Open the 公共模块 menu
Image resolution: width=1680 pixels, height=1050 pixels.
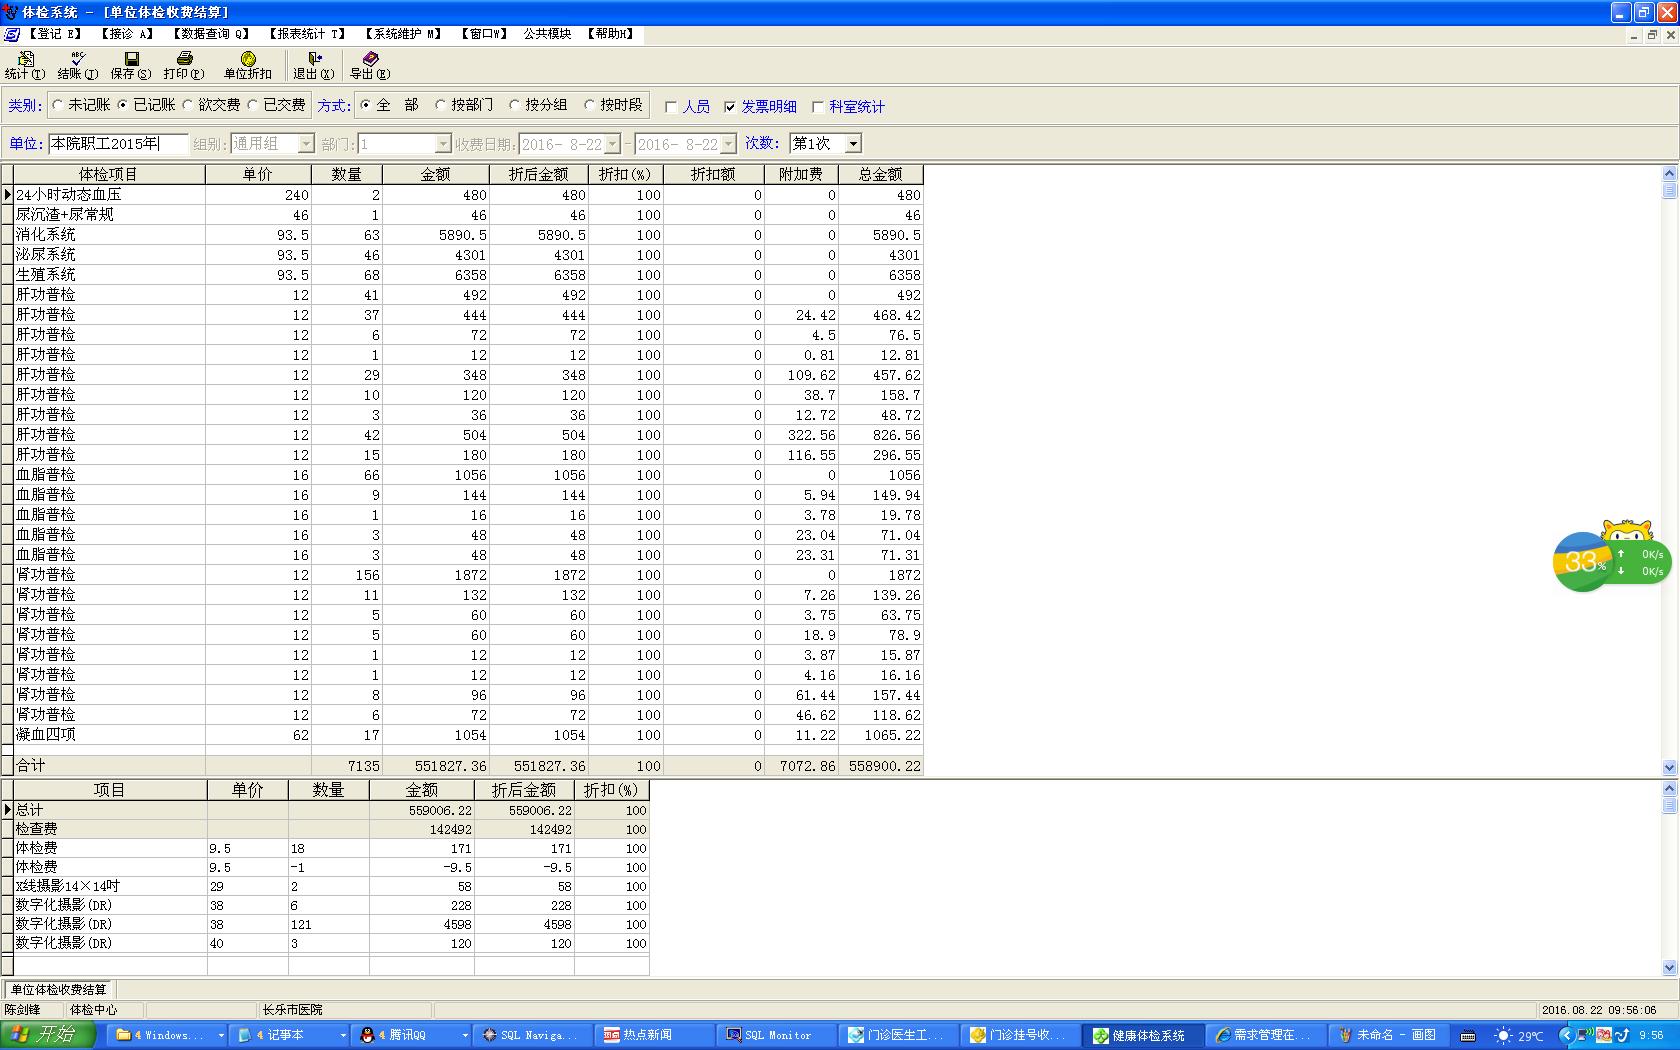(x=547, y=34)
